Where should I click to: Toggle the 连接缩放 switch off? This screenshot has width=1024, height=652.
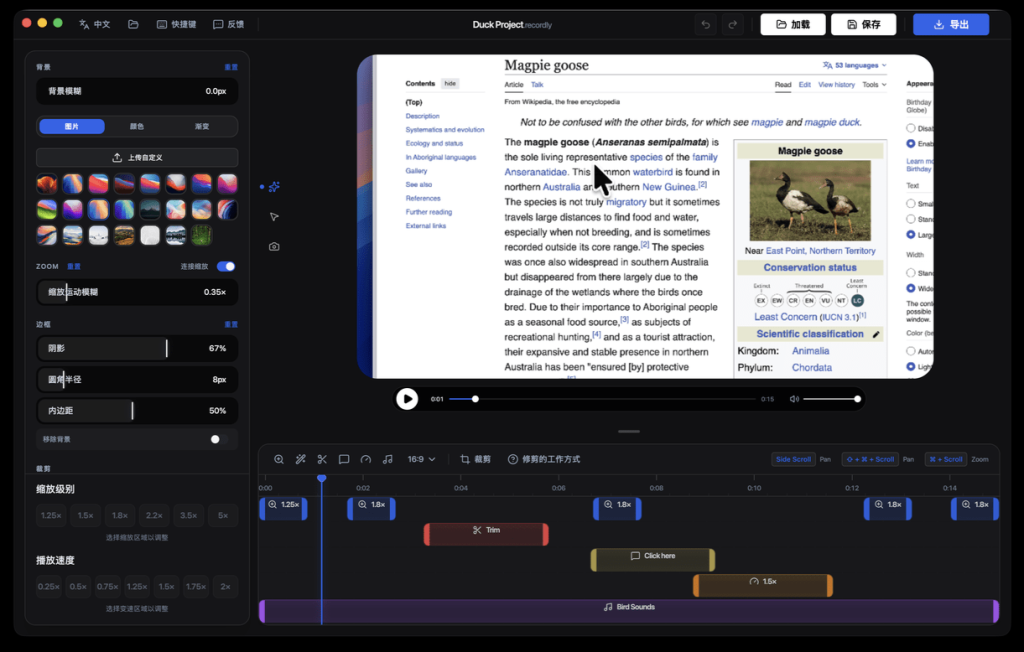(226, 266)
